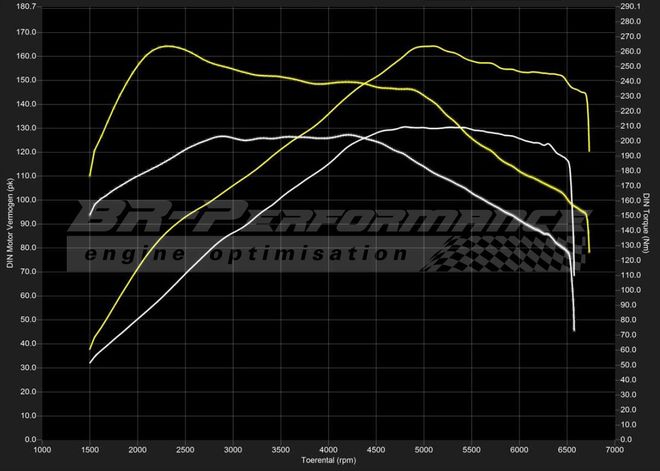
Task: Click the 0.0 origin label on left axis
Action: 30,440
